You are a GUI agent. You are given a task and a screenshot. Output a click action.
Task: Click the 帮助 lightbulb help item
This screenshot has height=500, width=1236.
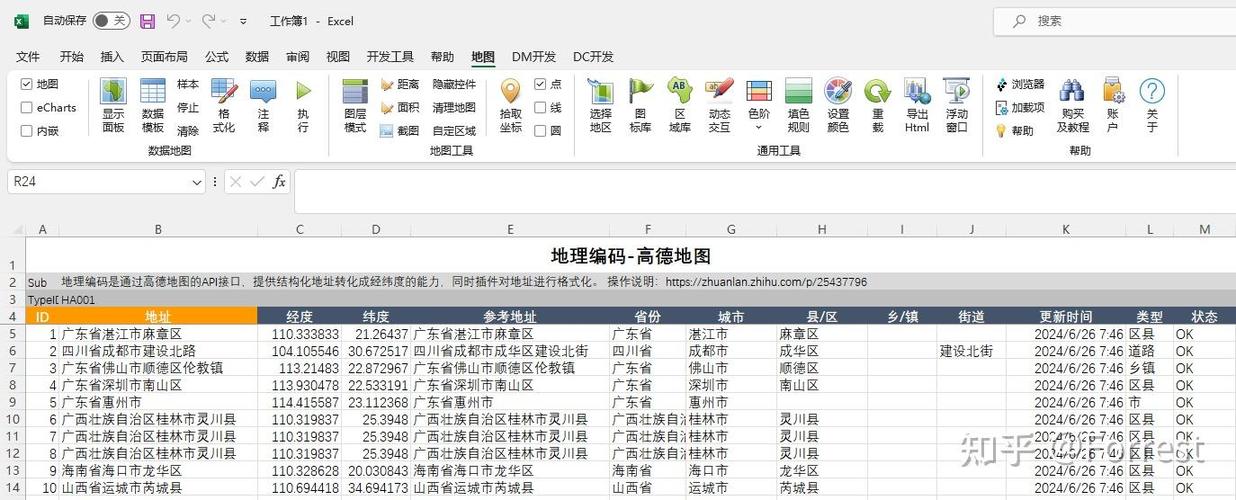pos(1014,131)
